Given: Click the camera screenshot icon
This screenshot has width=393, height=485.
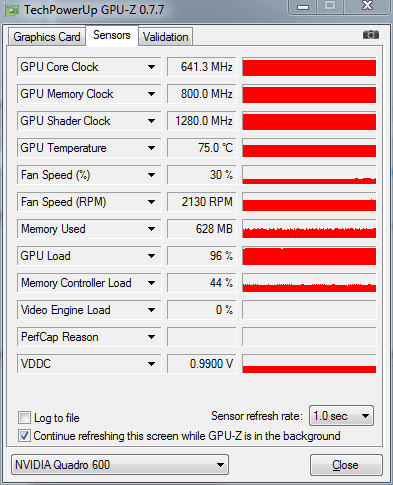Looking at the screenshot, I should [371, 35].
